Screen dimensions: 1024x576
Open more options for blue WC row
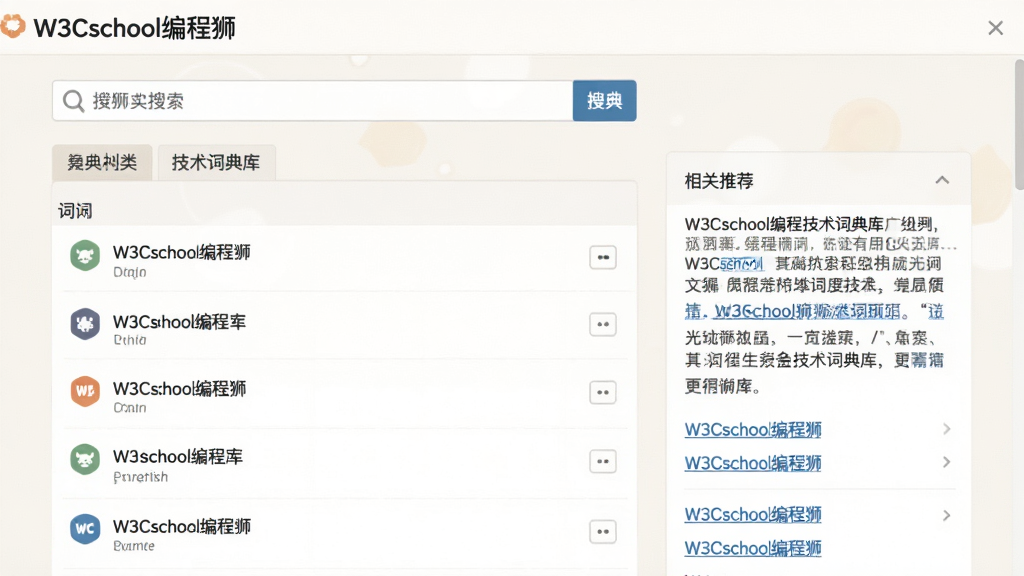pyautogui.click(x=603, y=532)
